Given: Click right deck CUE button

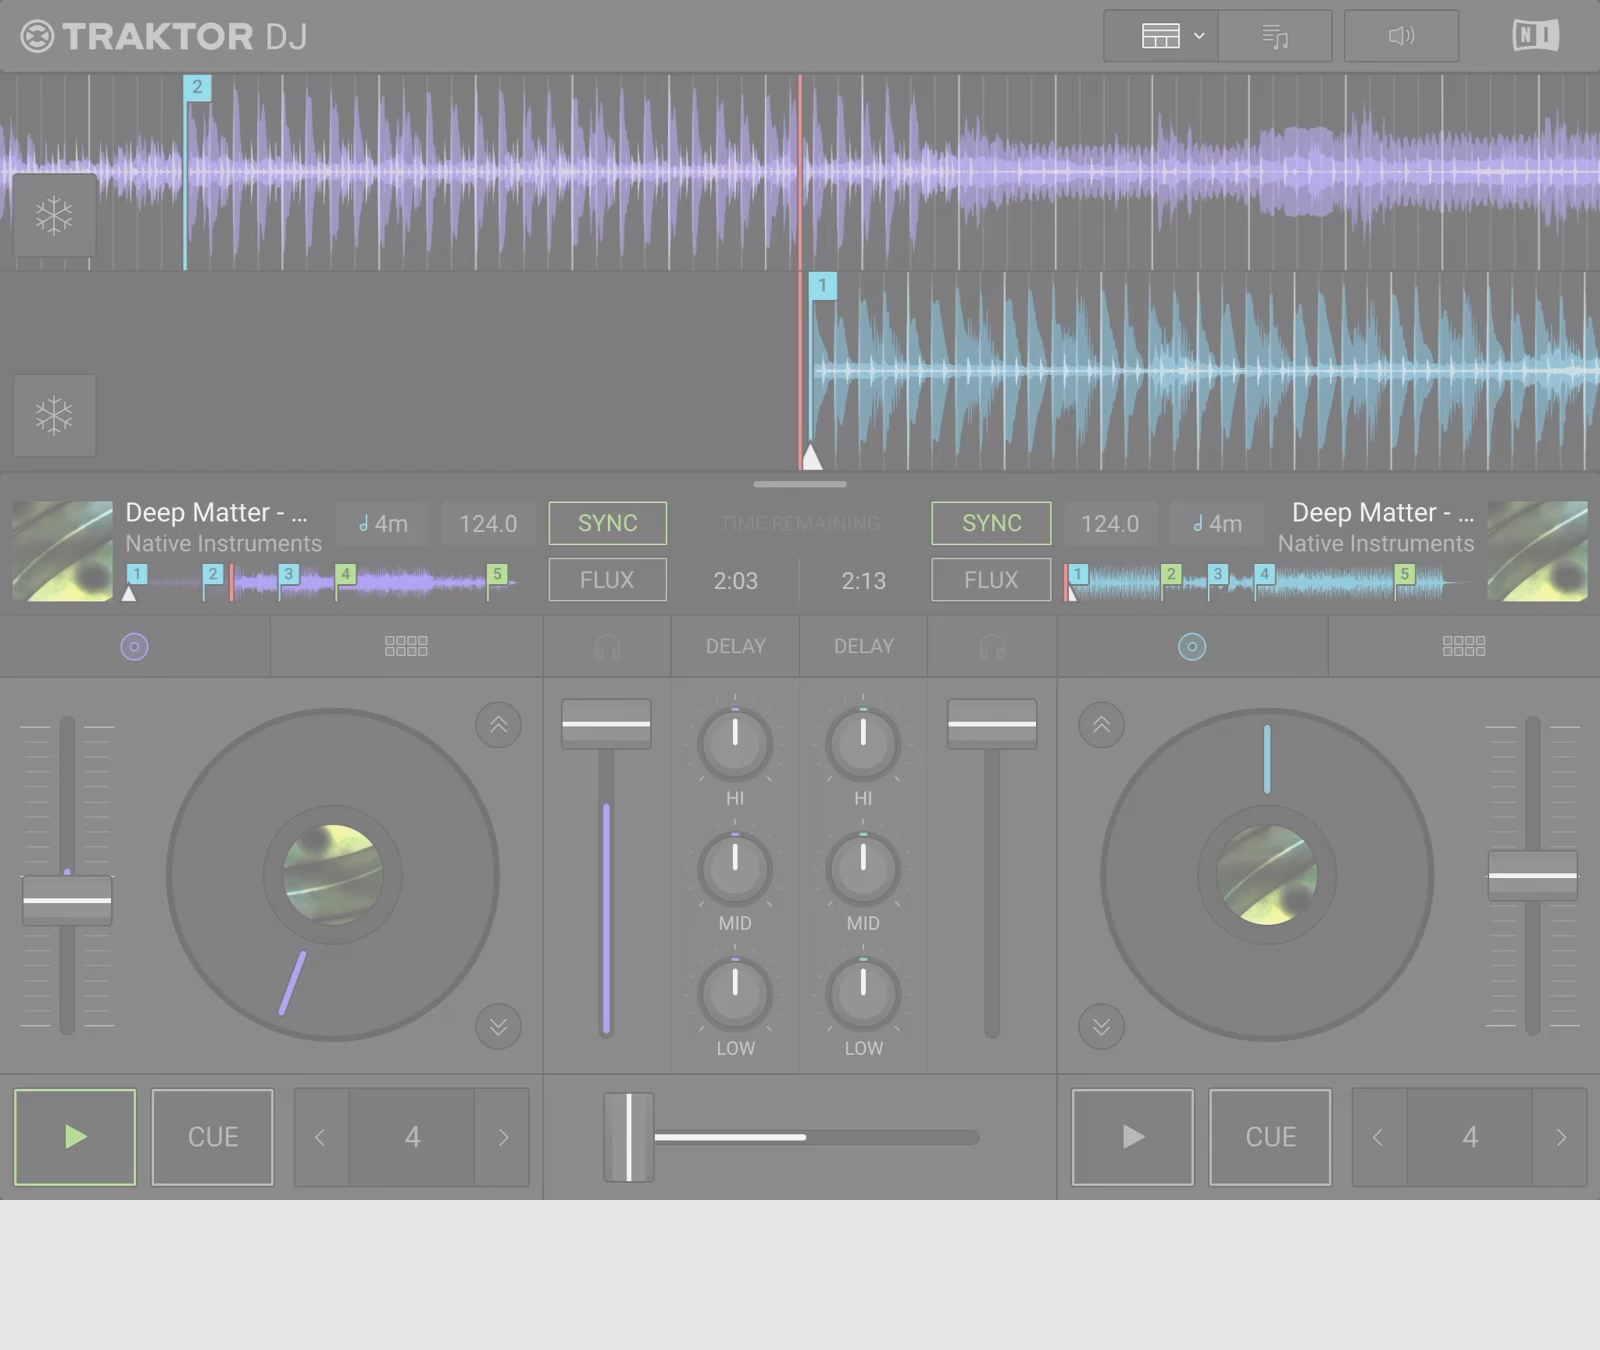Looking at the screenshot, I should pos(1270,1137).
